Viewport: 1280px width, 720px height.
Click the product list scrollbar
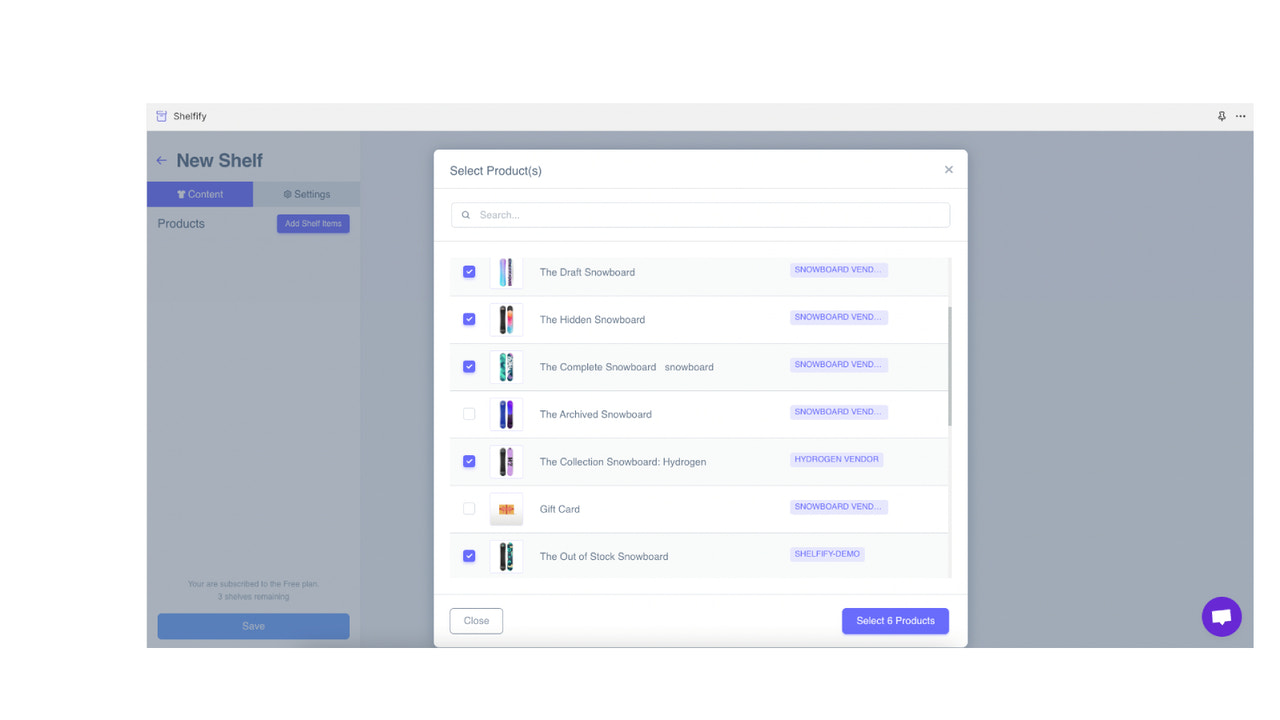pos(949,366)
